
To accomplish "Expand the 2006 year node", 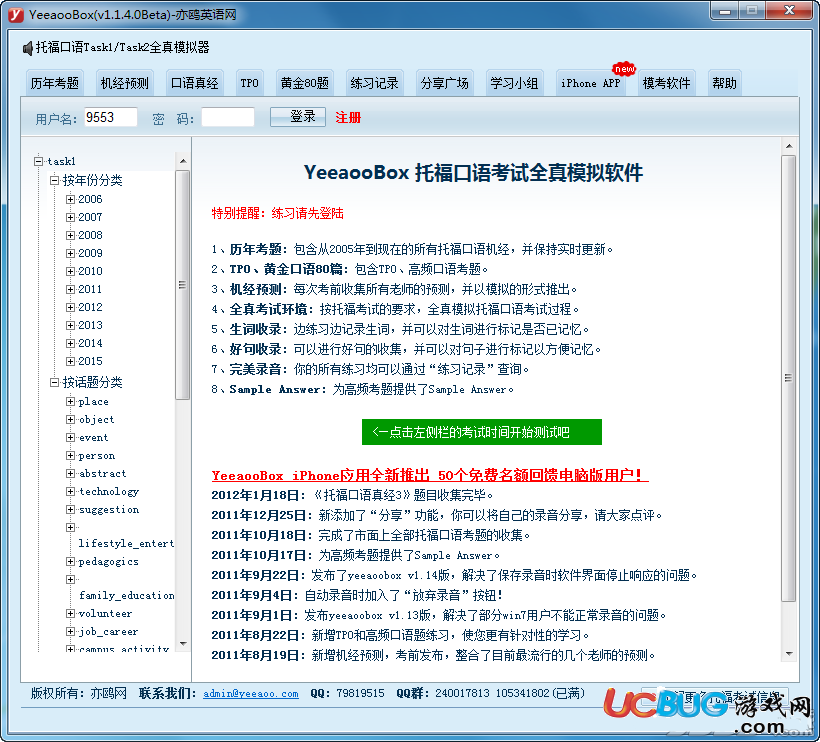I will (x=70, y=199).
